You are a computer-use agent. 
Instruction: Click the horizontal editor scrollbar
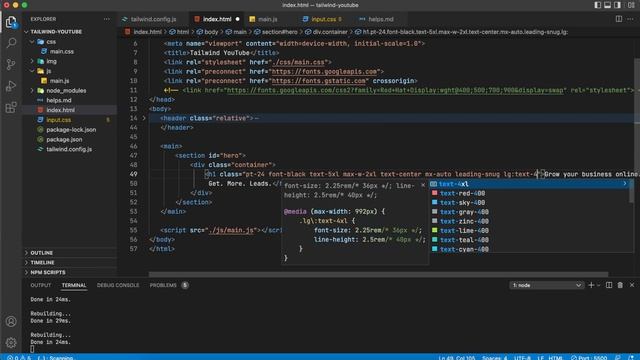click(x=378, y=275)
